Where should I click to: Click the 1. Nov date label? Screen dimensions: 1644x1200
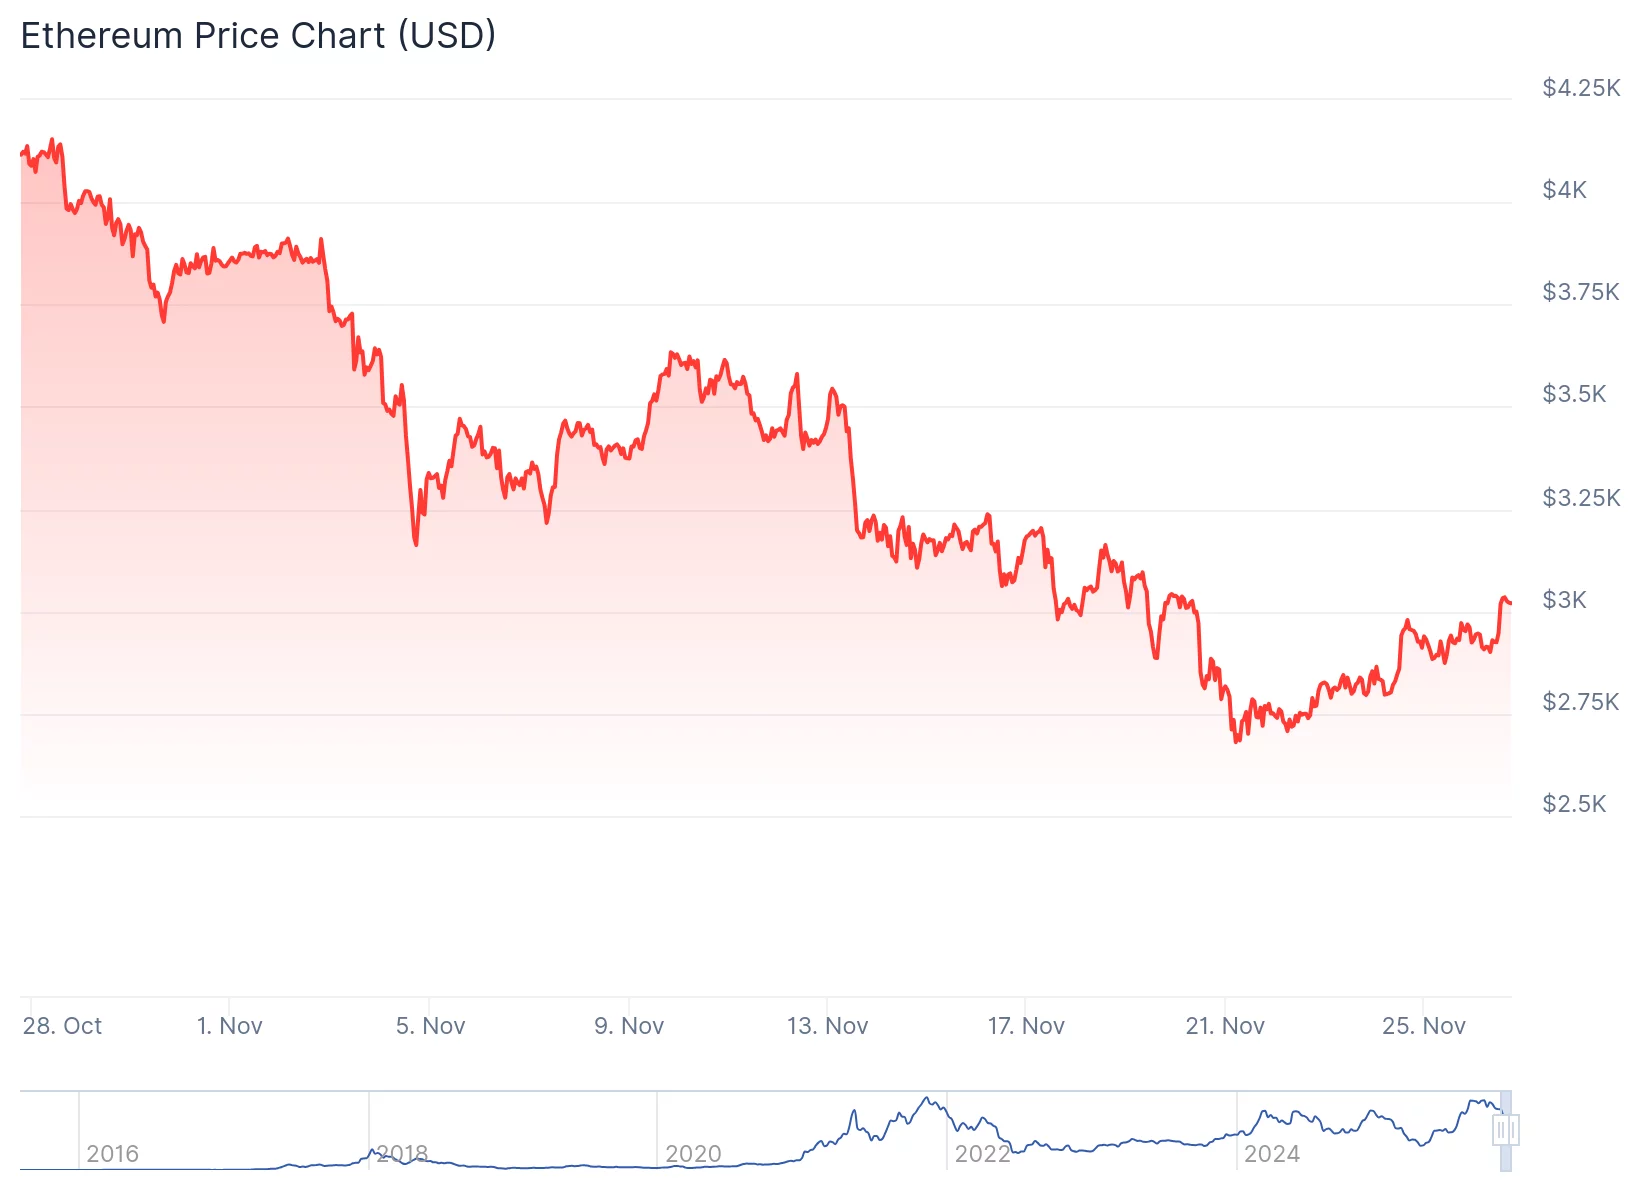coord(229,1026)
